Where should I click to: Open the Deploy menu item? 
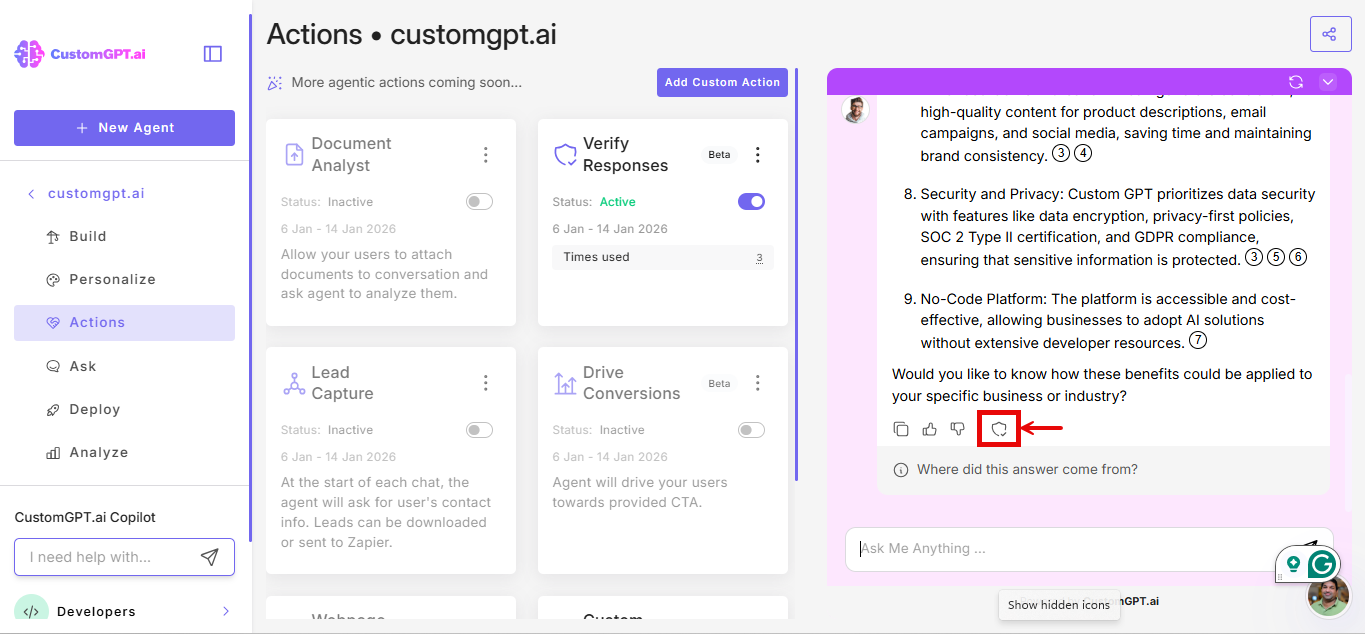124,409
